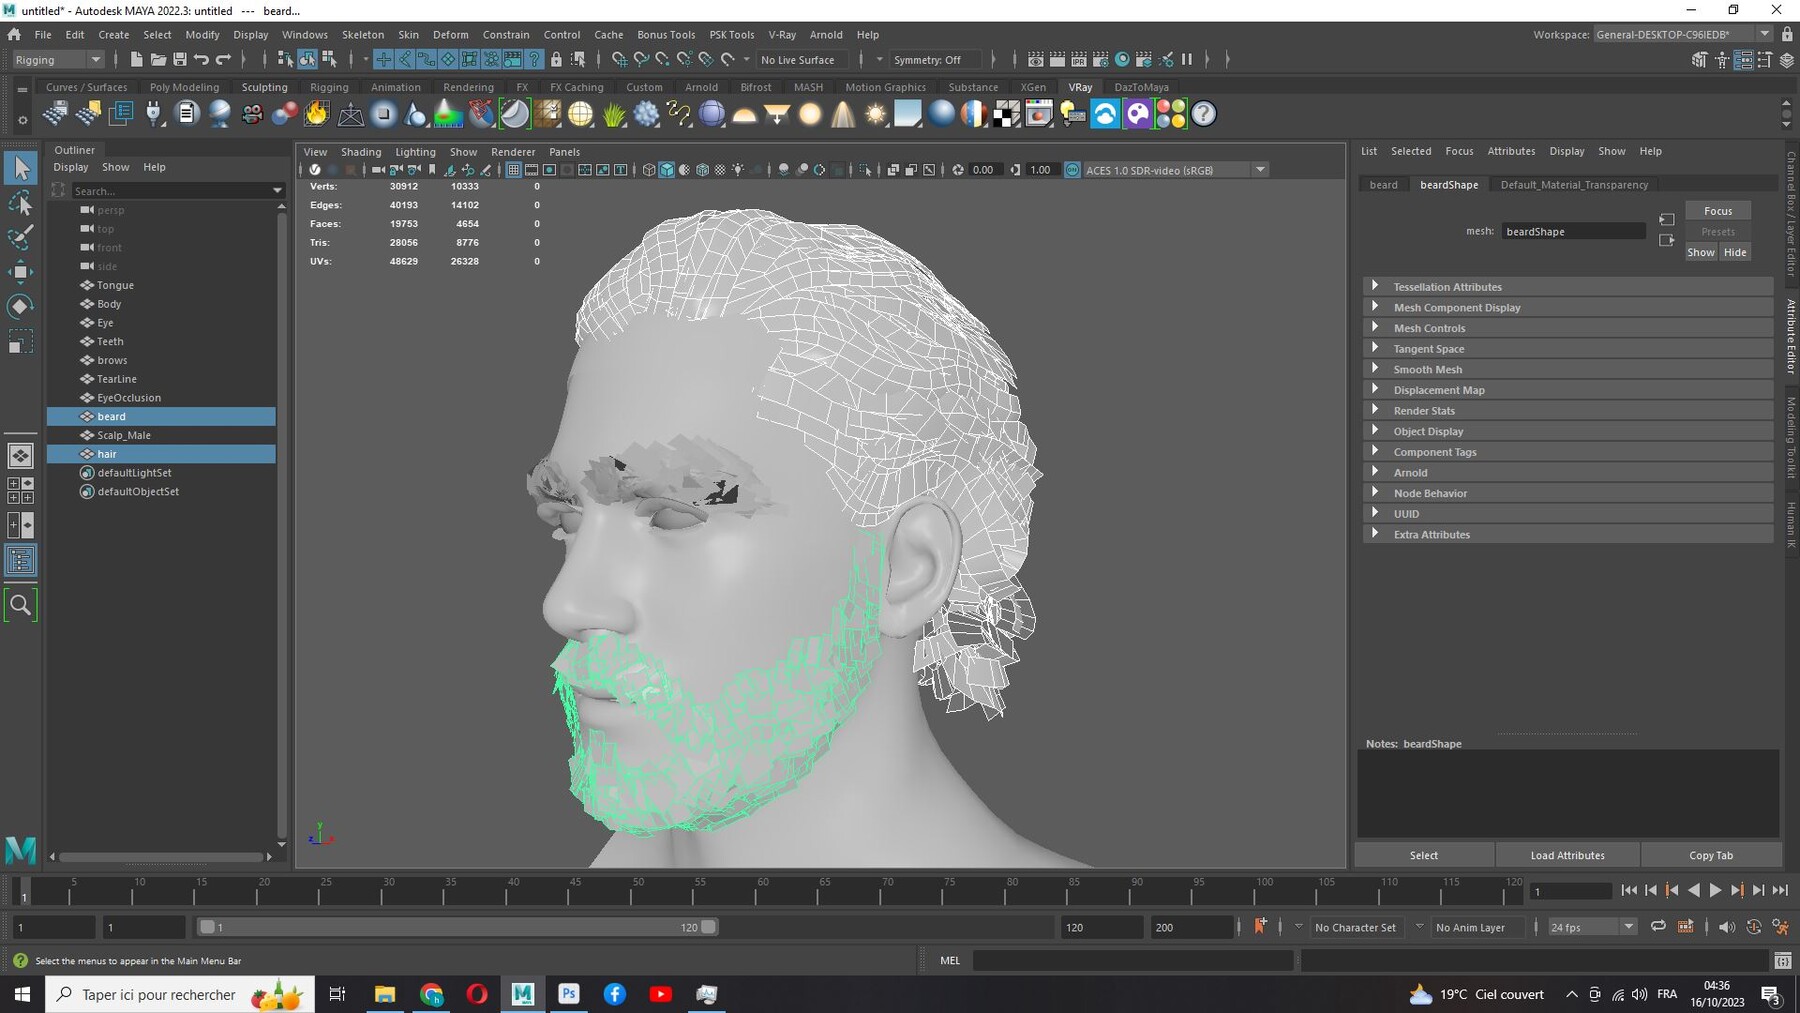Open the Skeleton menu

363,34
